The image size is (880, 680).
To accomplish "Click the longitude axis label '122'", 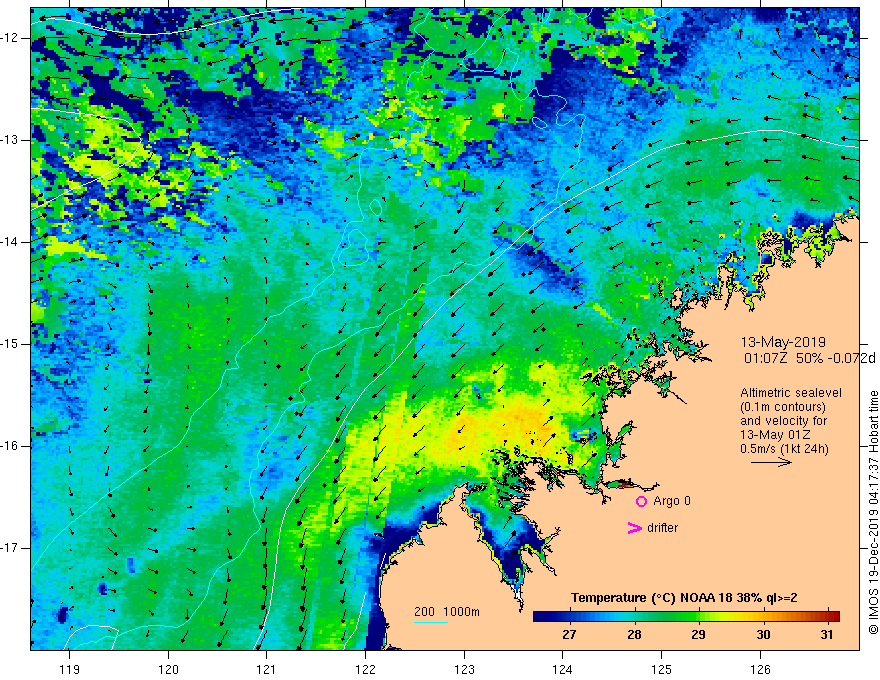I will [365, 669].
